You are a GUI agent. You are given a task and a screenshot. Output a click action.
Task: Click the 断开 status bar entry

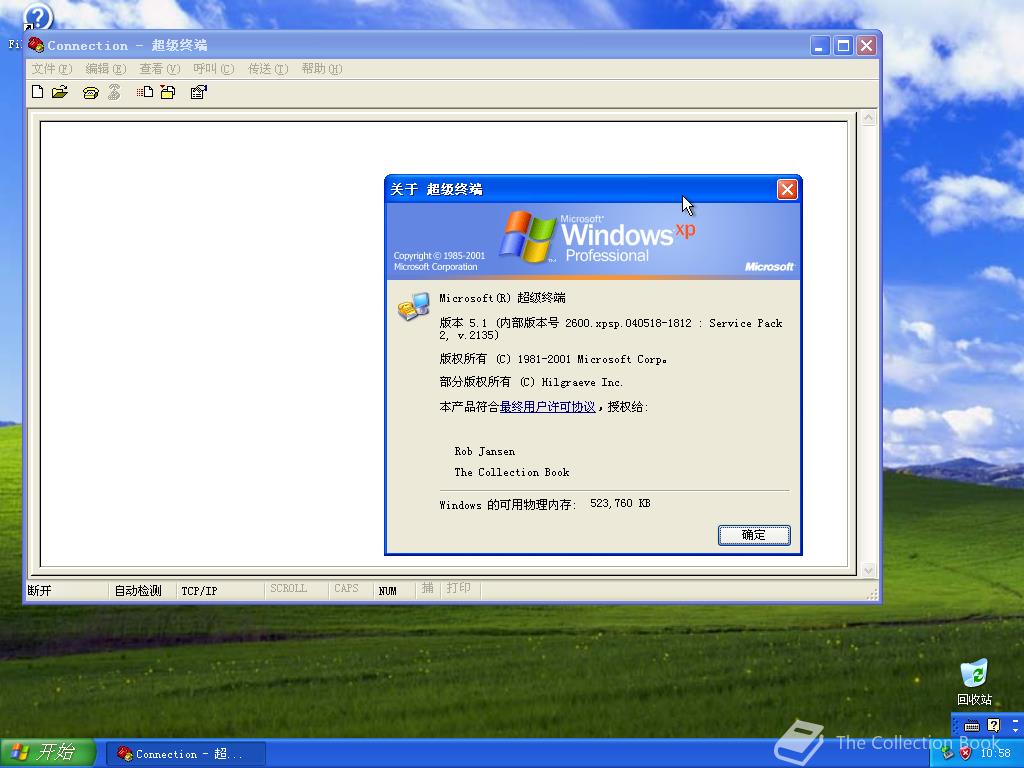(x=39, y=590)
